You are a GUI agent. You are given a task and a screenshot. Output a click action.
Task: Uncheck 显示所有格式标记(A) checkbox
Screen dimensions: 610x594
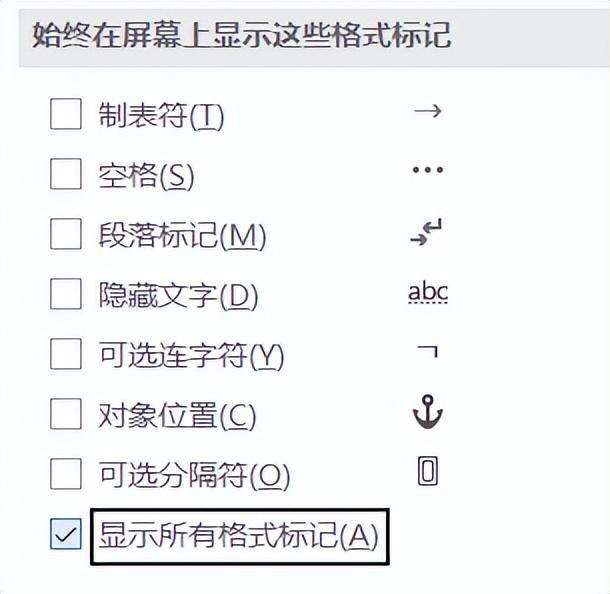[66, 534]
